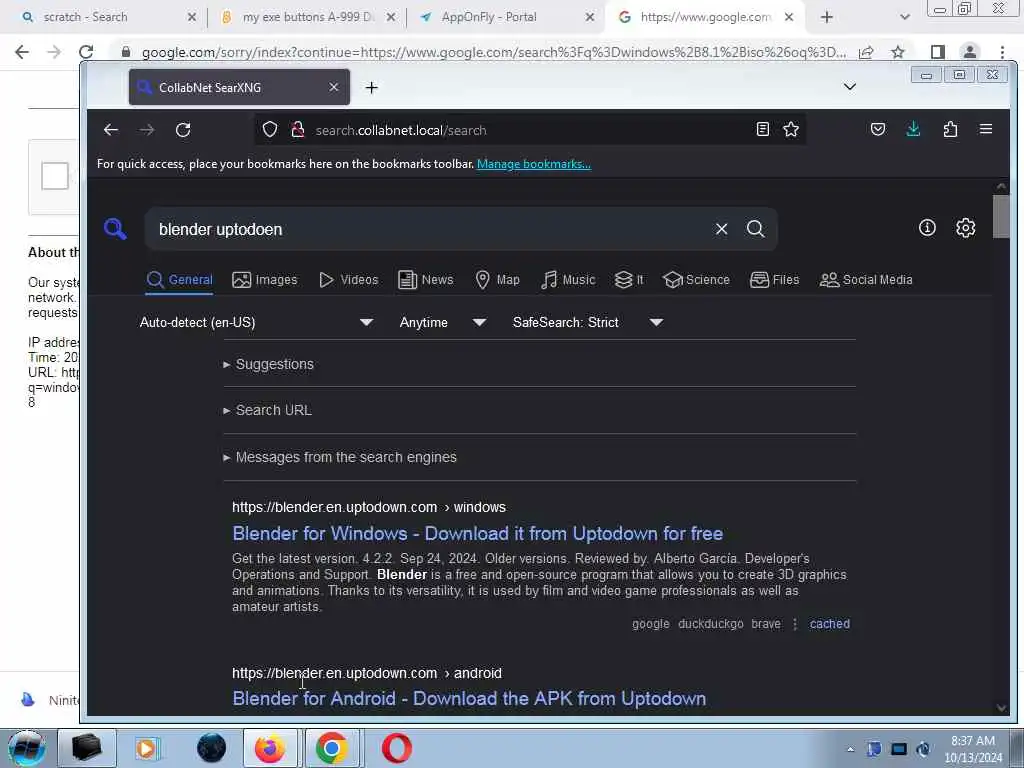
Task: Click Chrome's bookmark star icon
Action: click(x=898, y=52)
